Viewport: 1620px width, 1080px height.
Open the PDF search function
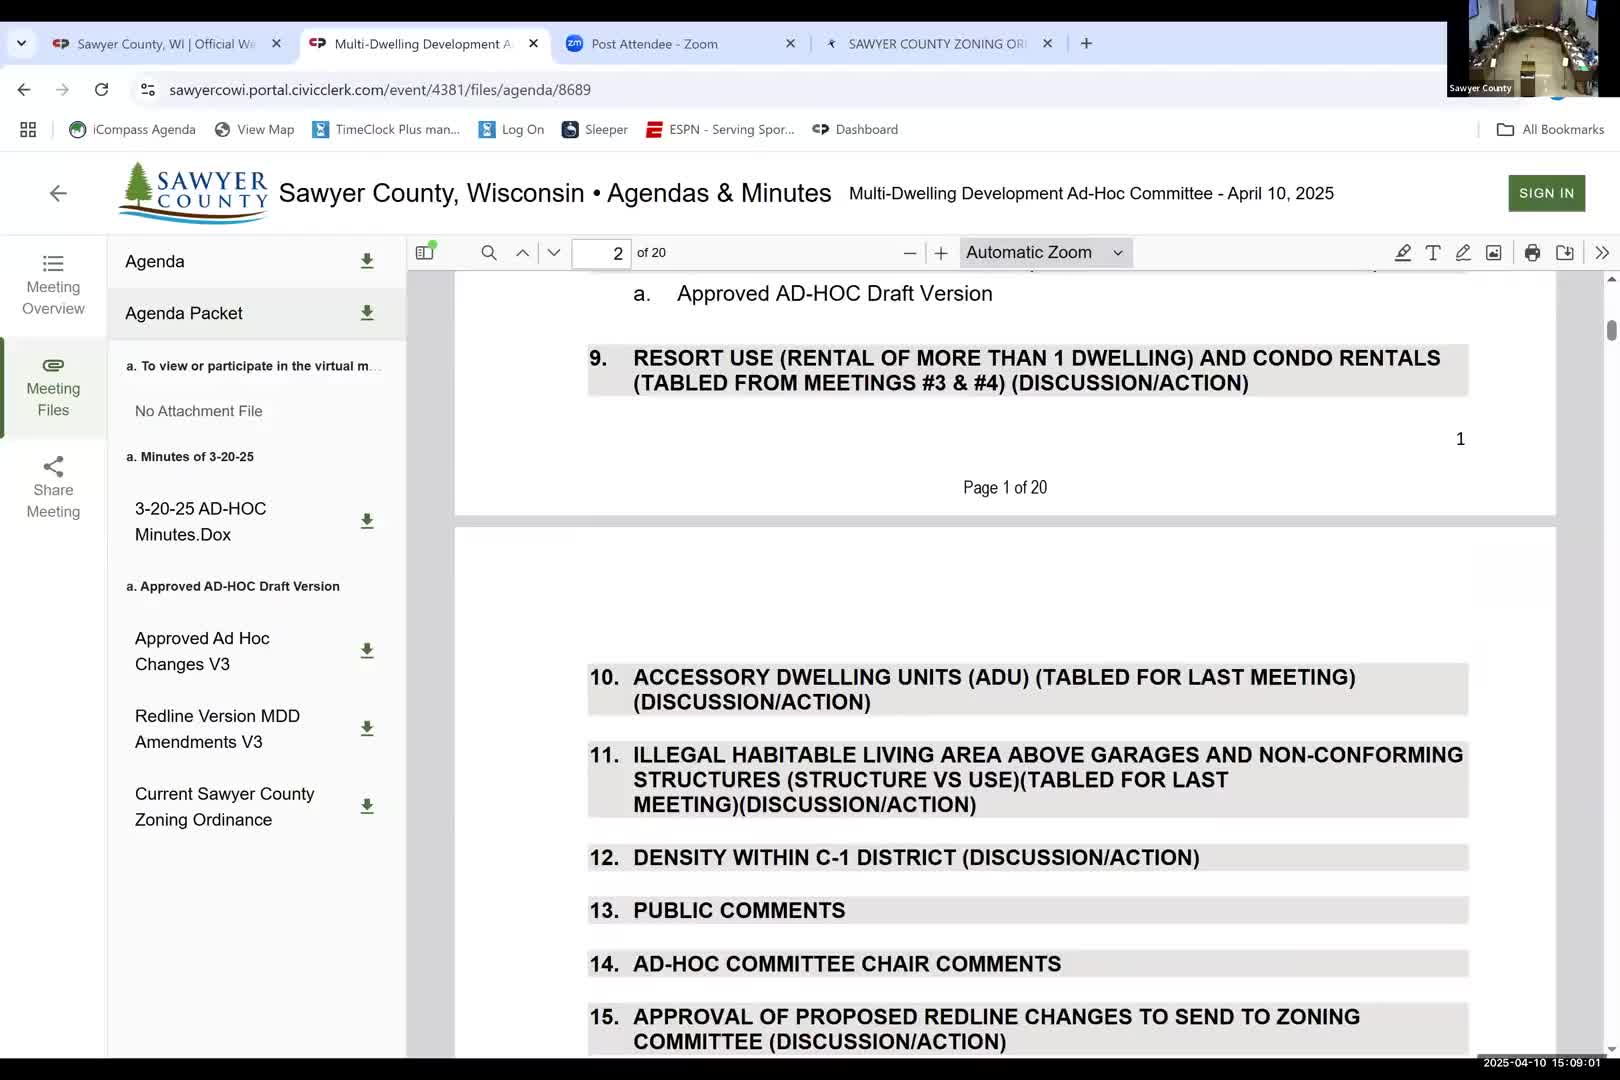point(488,252)
